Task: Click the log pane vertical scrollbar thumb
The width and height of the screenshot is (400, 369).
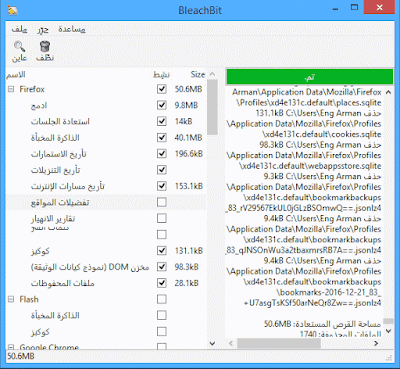Action: point(388,321)
